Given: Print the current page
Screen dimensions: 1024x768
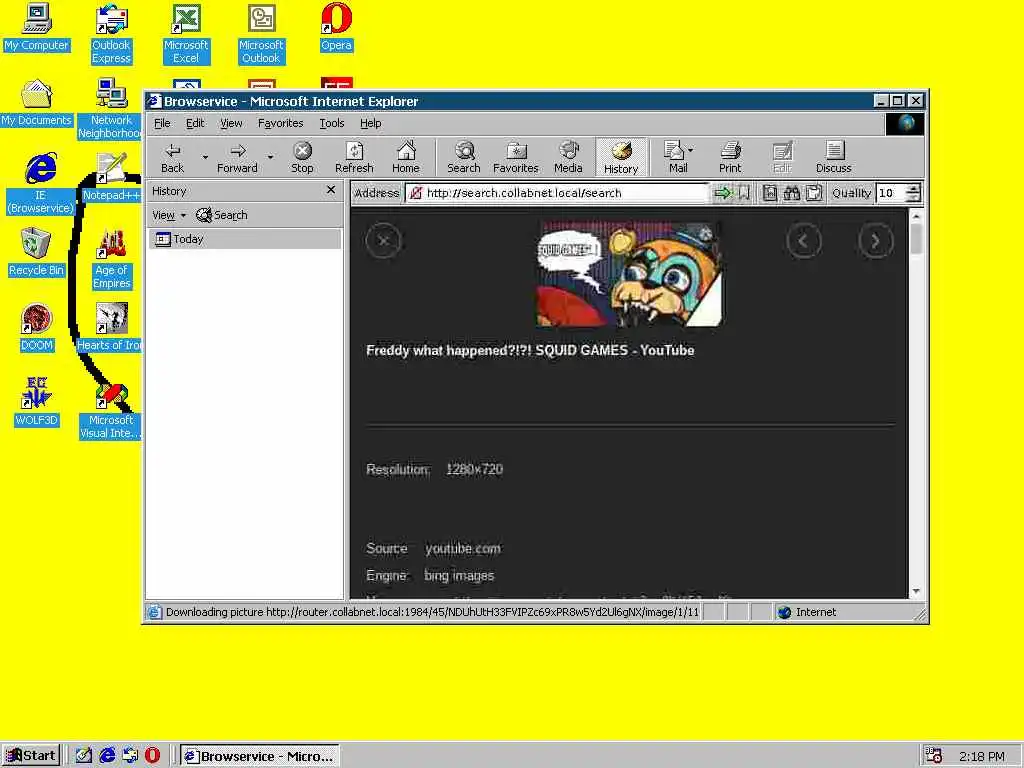Looking at the screenshot, I should (x=730, y=157).
